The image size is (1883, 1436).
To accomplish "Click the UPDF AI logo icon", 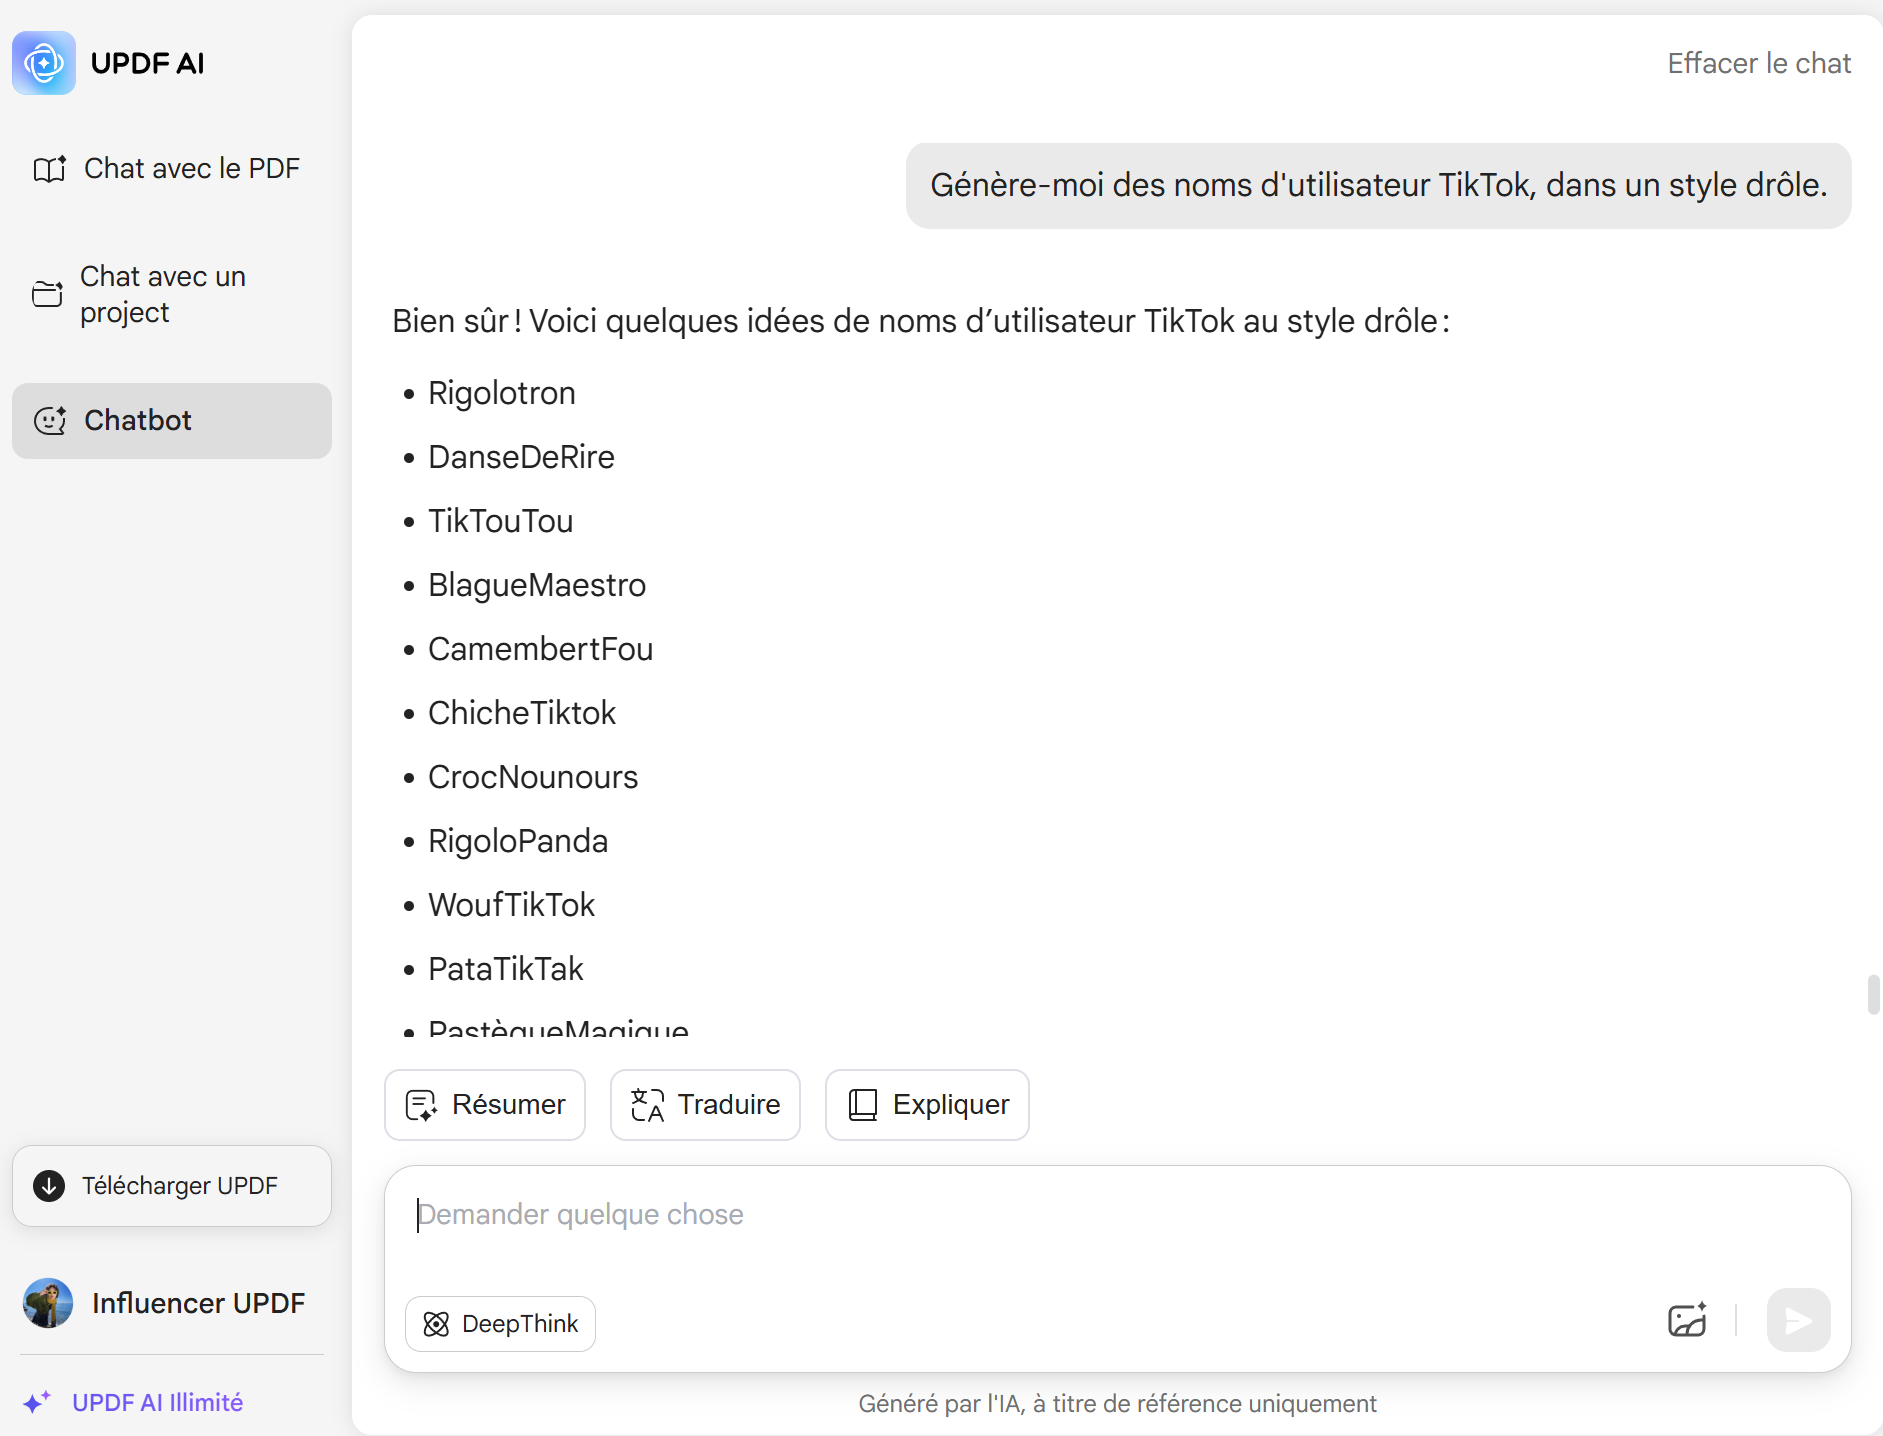I will [44, 63].
